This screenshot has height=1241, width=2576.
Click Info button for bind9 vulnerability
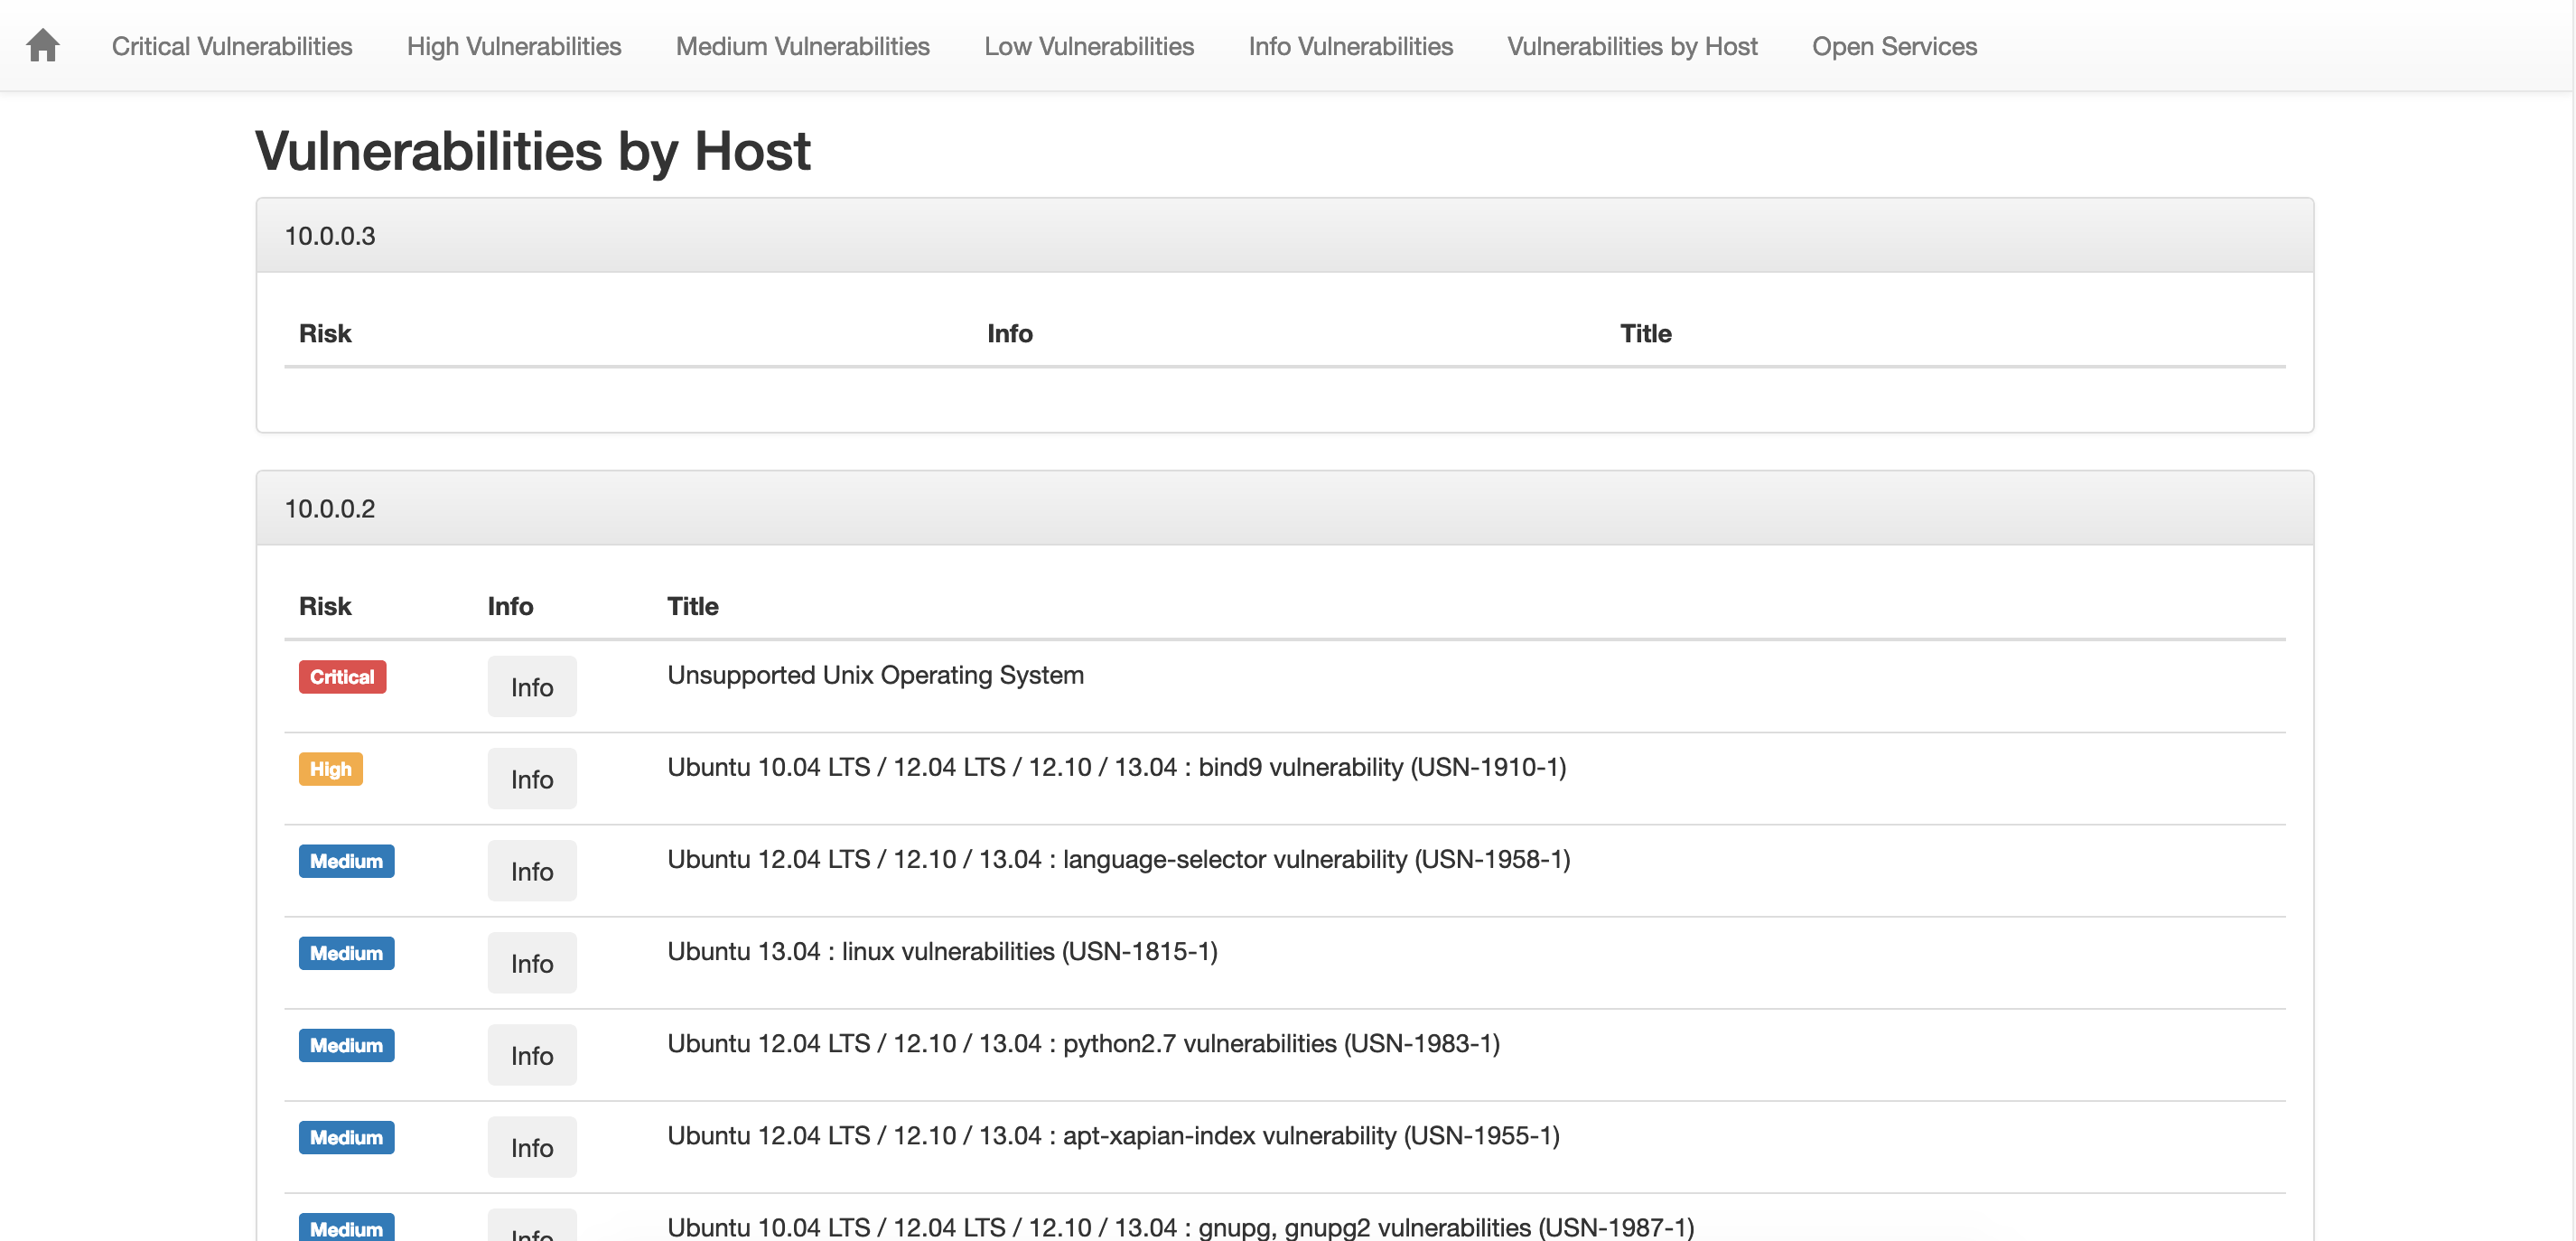(x=531, y=779)
